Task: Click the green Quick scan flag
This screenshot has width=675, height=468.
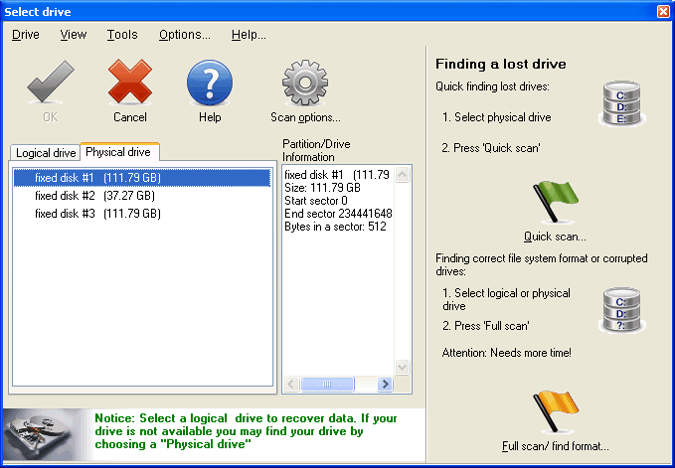Action: [555, 201]
